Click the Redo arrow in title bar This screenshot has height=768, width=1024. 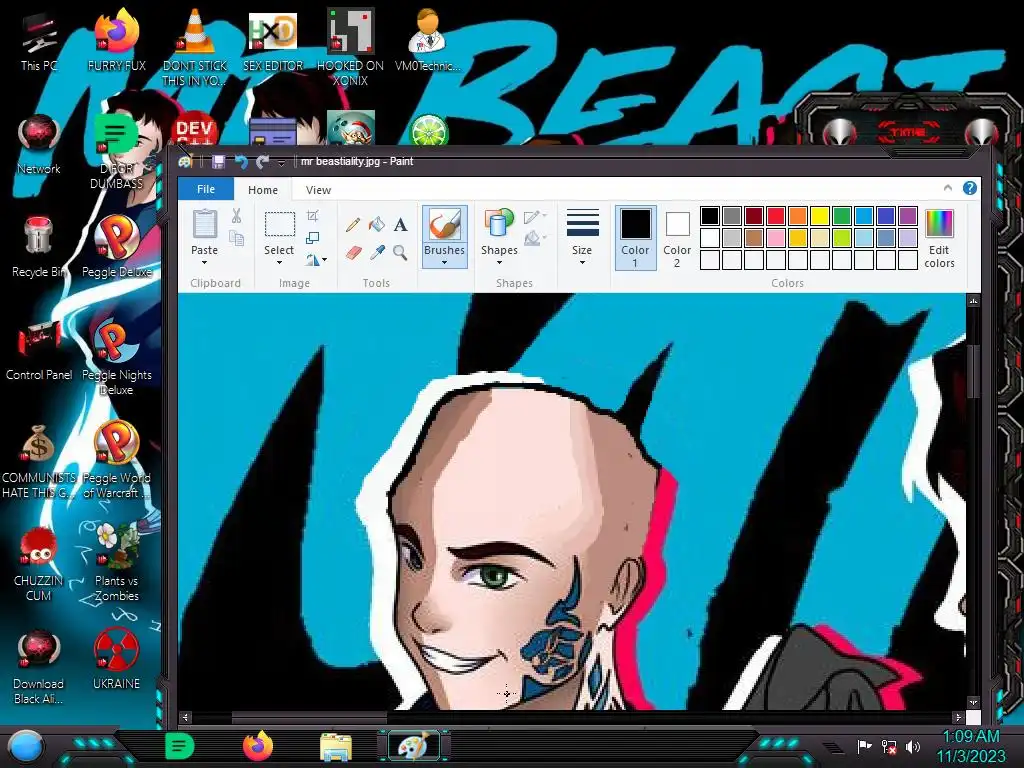point(263,161)
